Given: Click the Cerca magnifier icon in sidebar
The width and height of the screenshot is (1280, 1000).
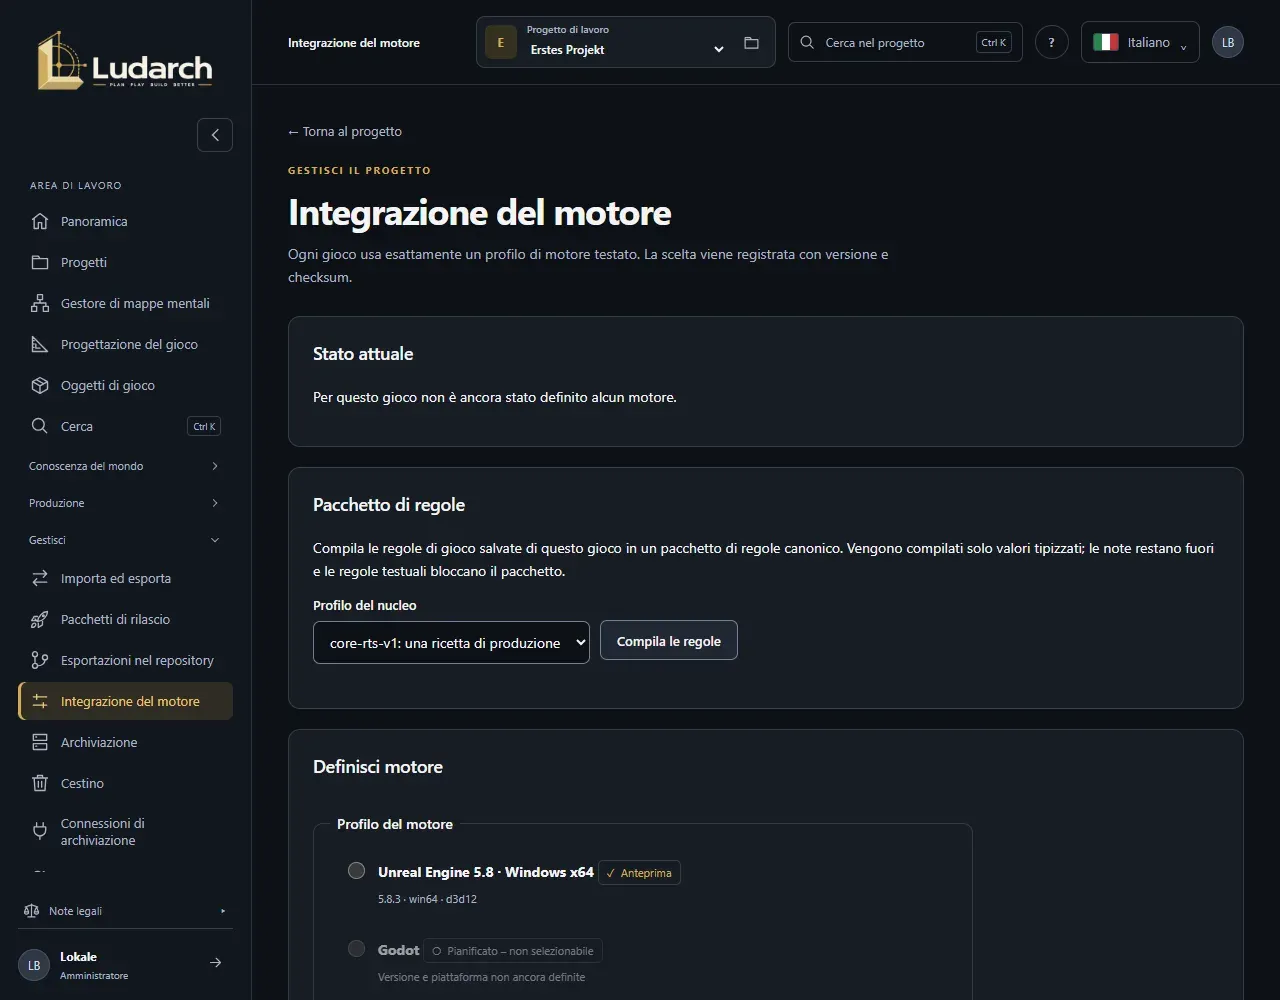Looking at the screenshot, I should [40, 426].
